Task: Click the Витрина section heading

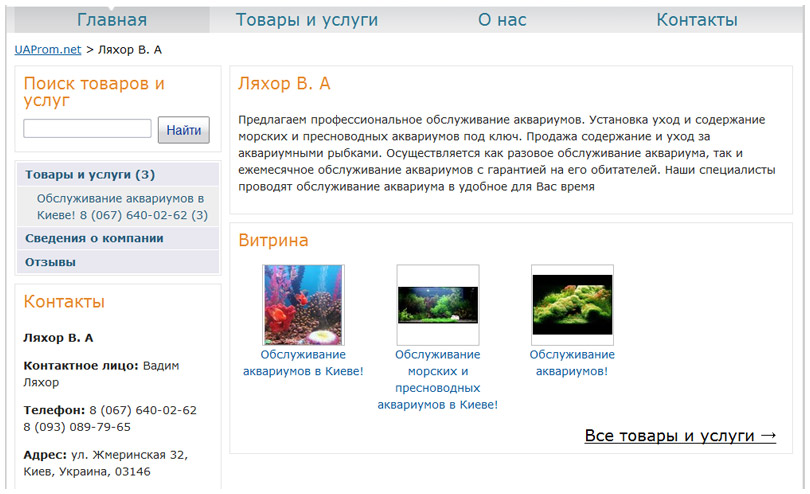Action: pos(273,240)
